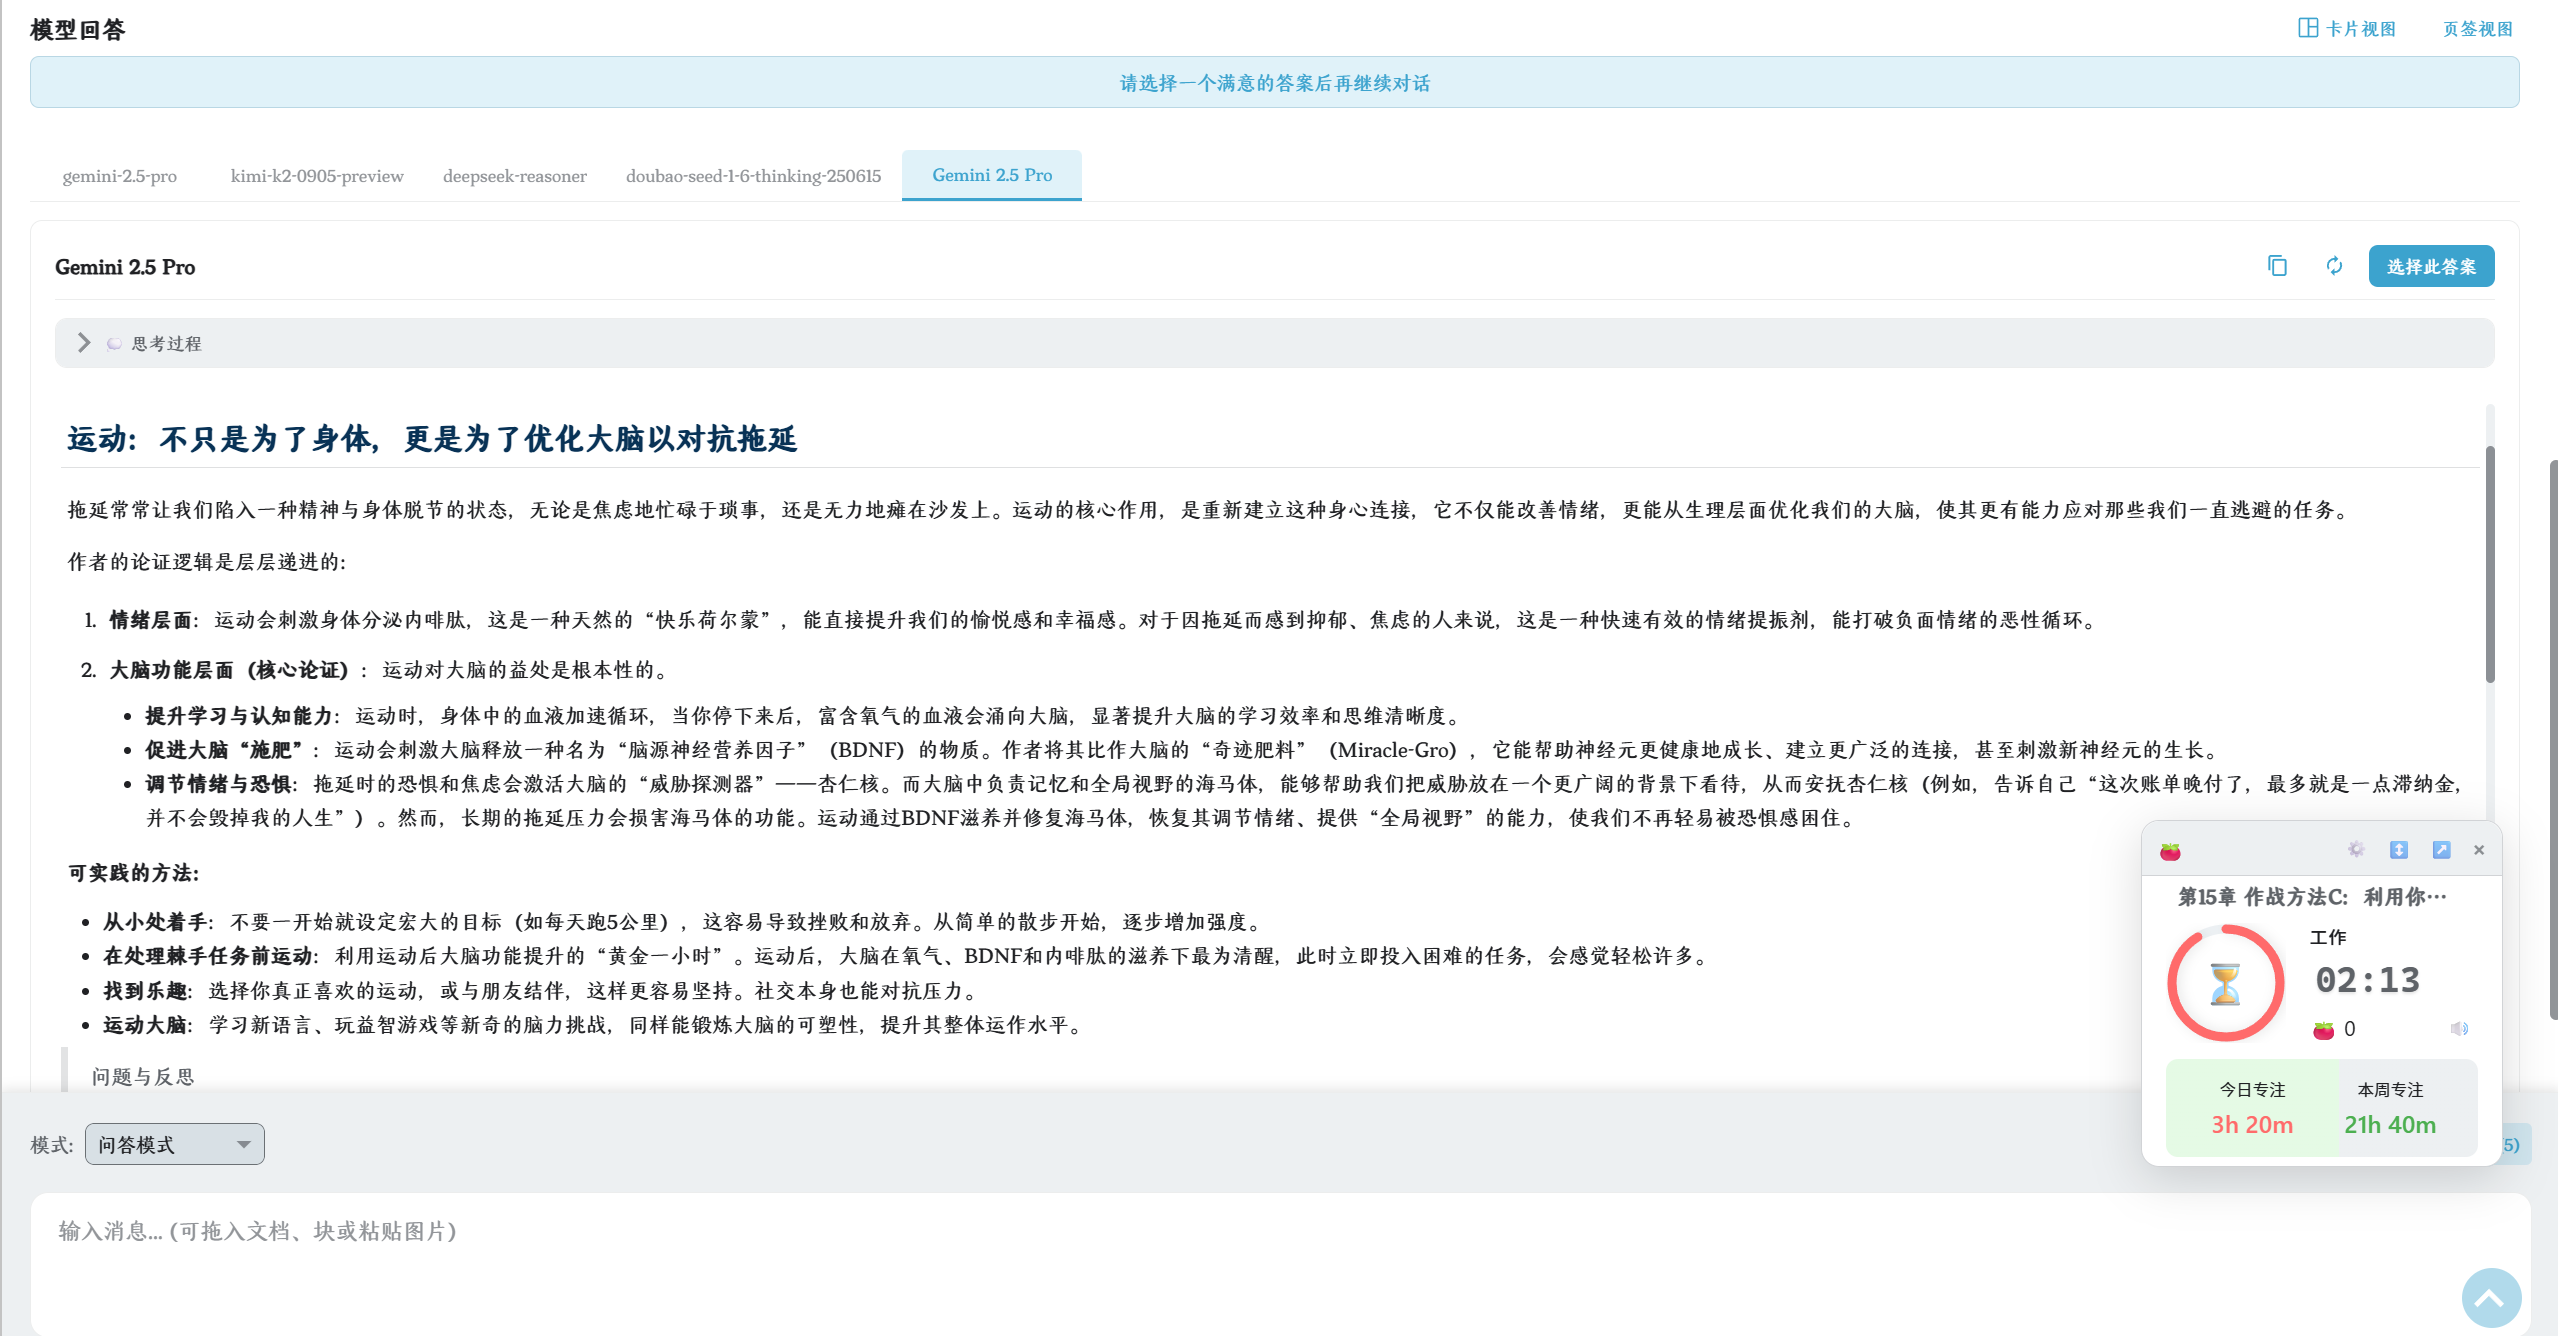Mute the pomodoro timer sound
The image size is (2558, 1336).
click(x=2459, y=1029)
